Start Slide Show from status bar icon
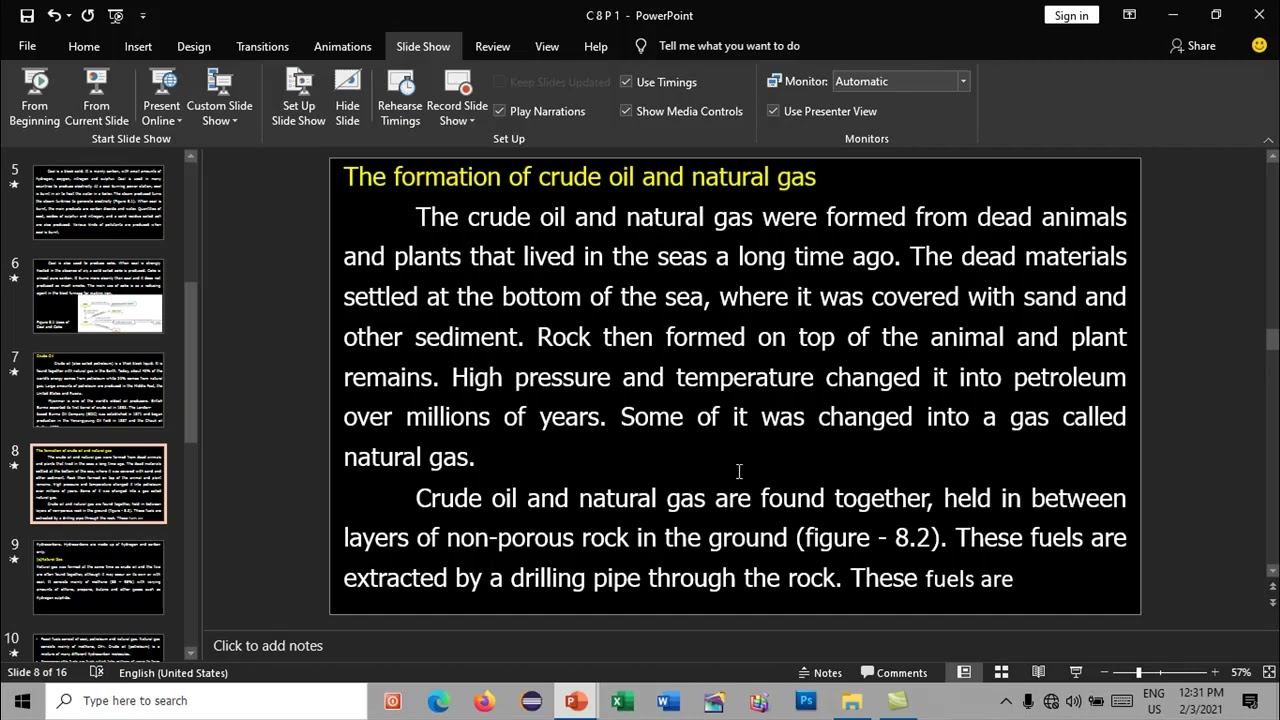This screenshot has width=1280, height=720. click(1076, 672)
